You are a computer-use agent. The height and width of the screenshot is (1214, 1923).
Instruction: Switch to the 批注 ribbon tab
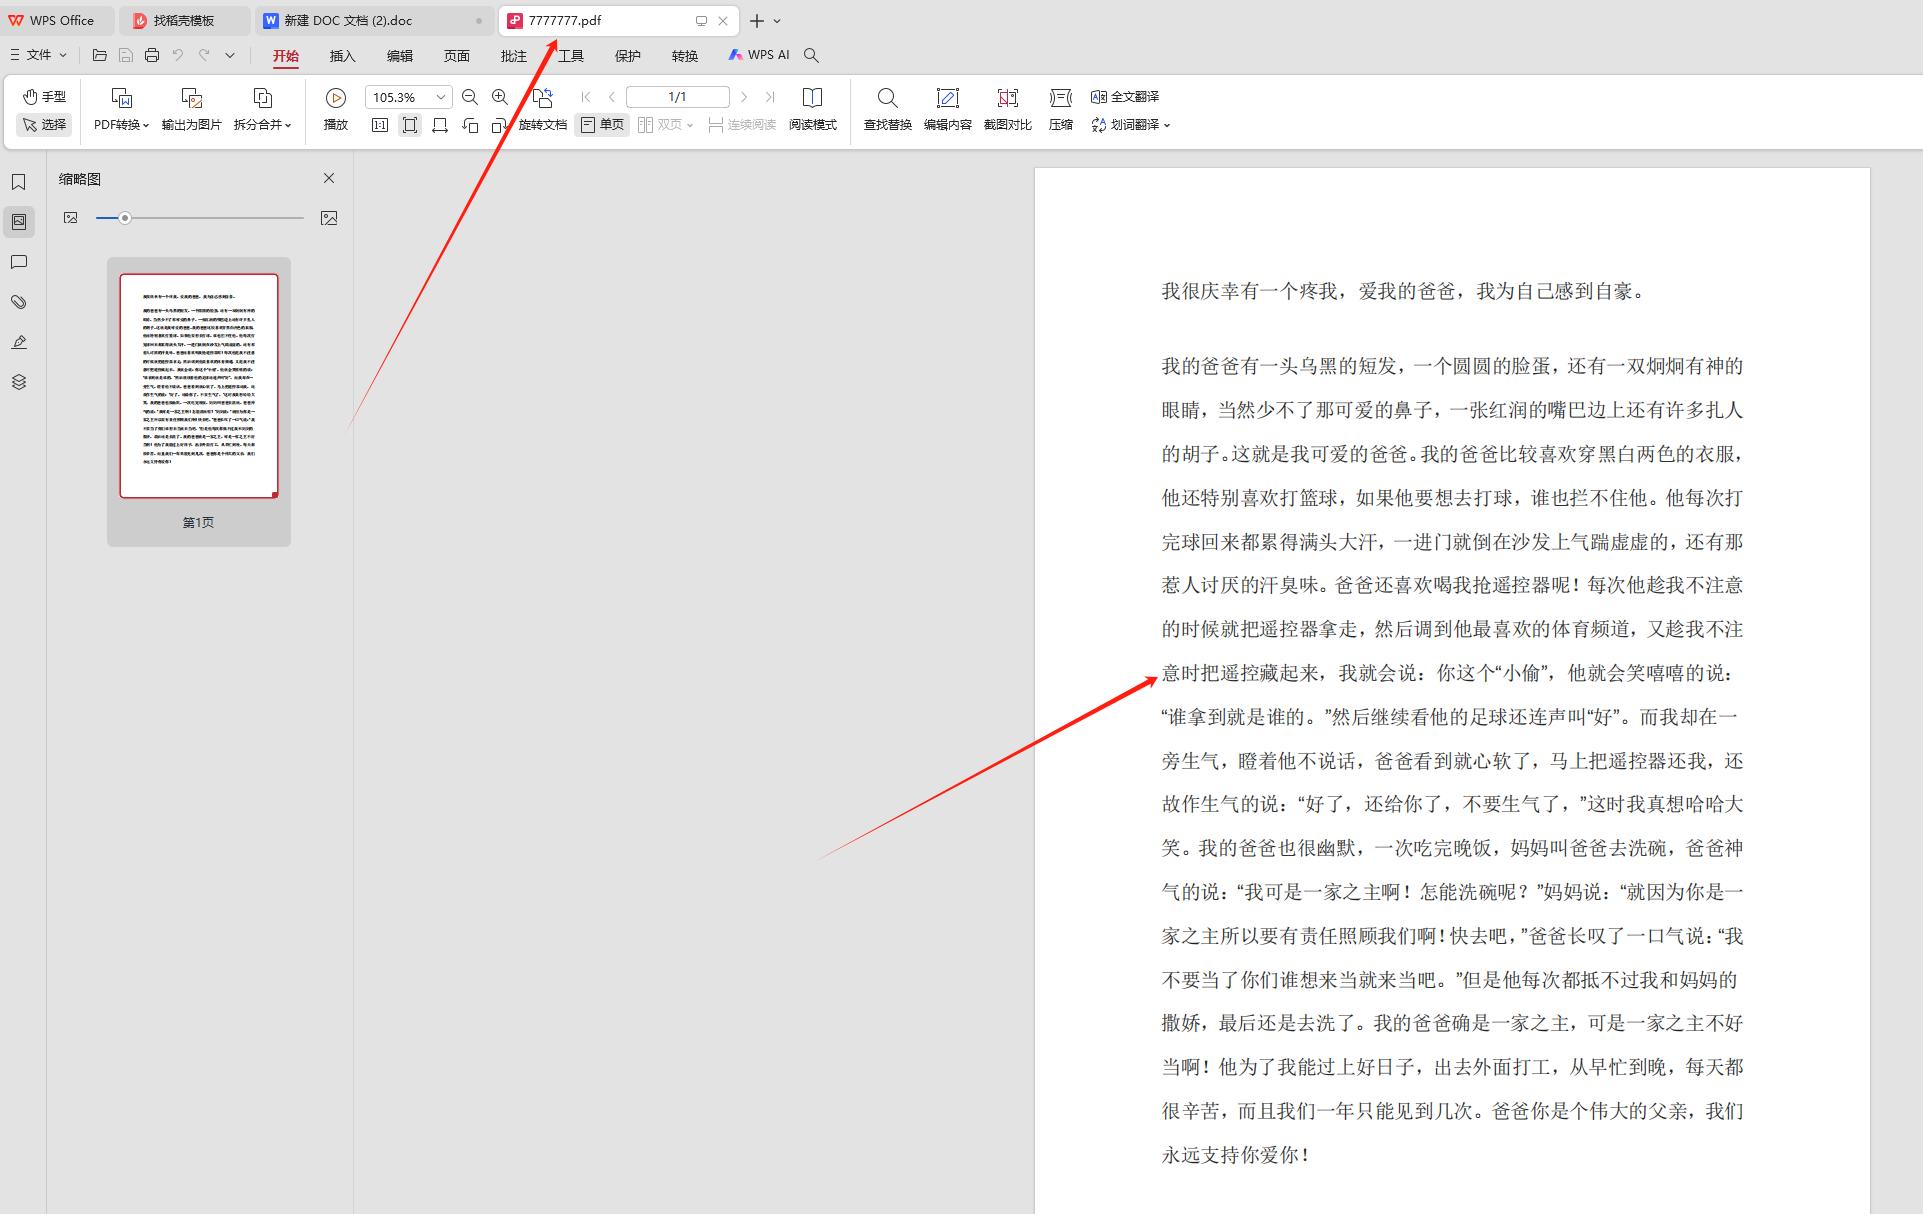coord(514,56)
